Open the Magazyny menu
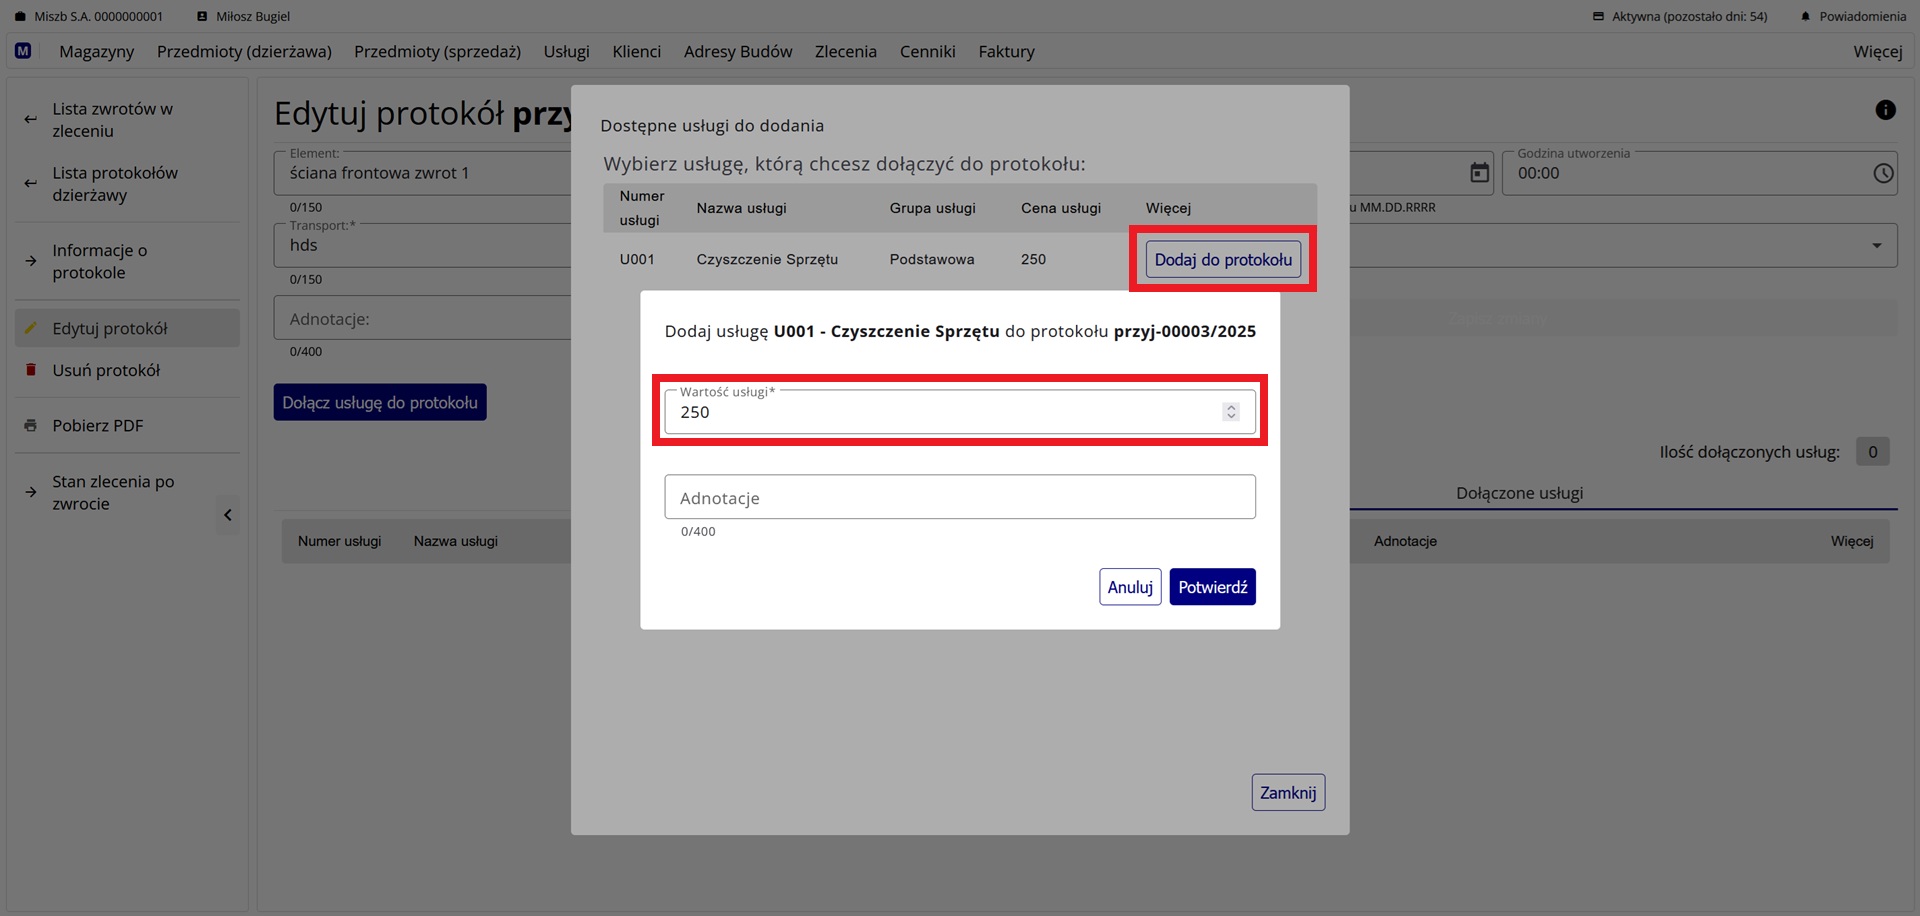This screenshot has height=916, width=1920. [96, 51]
